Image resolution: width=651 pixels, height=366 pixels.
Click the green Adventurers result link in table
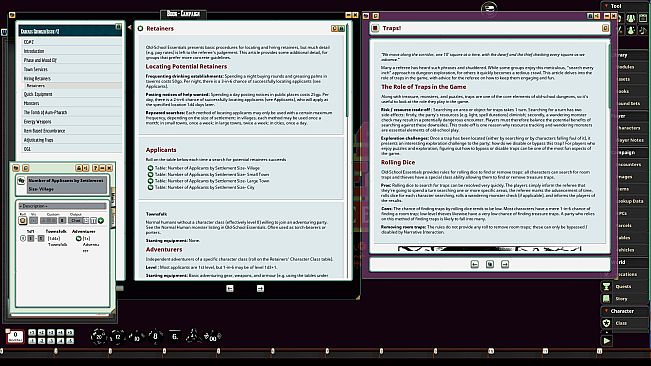(x=78, y=238)
